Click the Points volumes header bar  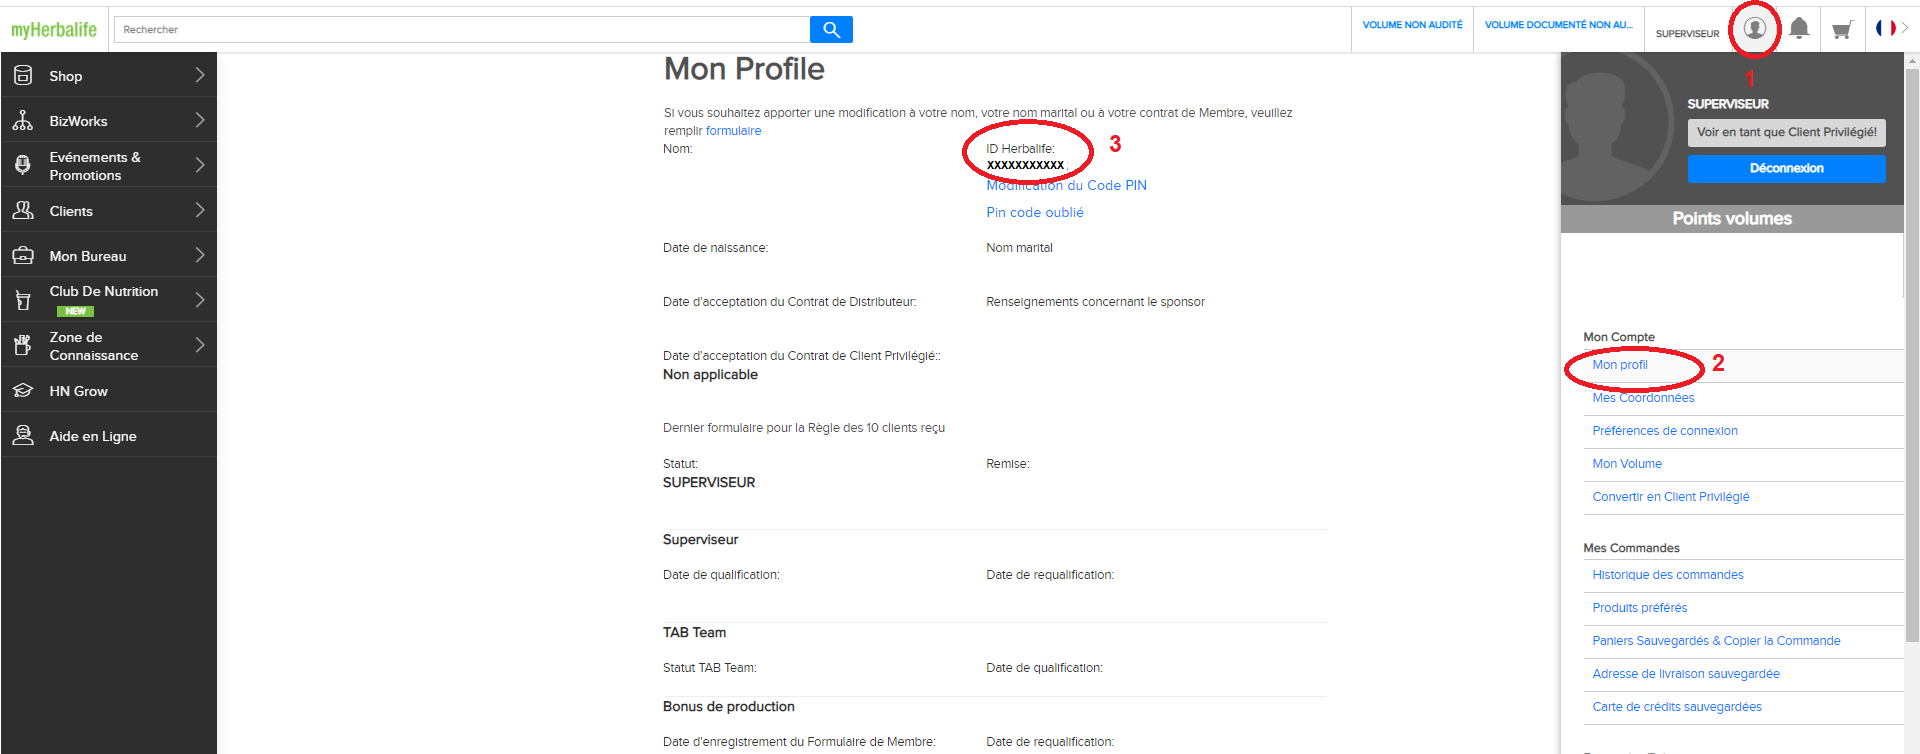coord(1732,219)
